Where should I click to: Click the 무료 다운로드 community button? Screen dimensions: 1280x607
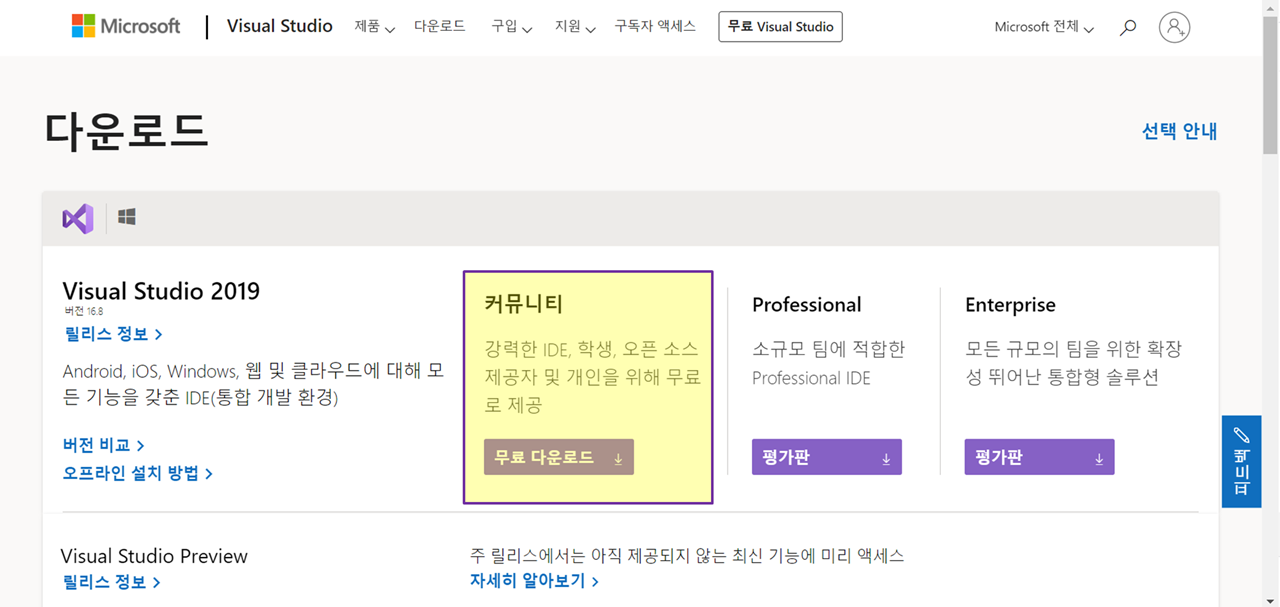click(x=558, y=457)
